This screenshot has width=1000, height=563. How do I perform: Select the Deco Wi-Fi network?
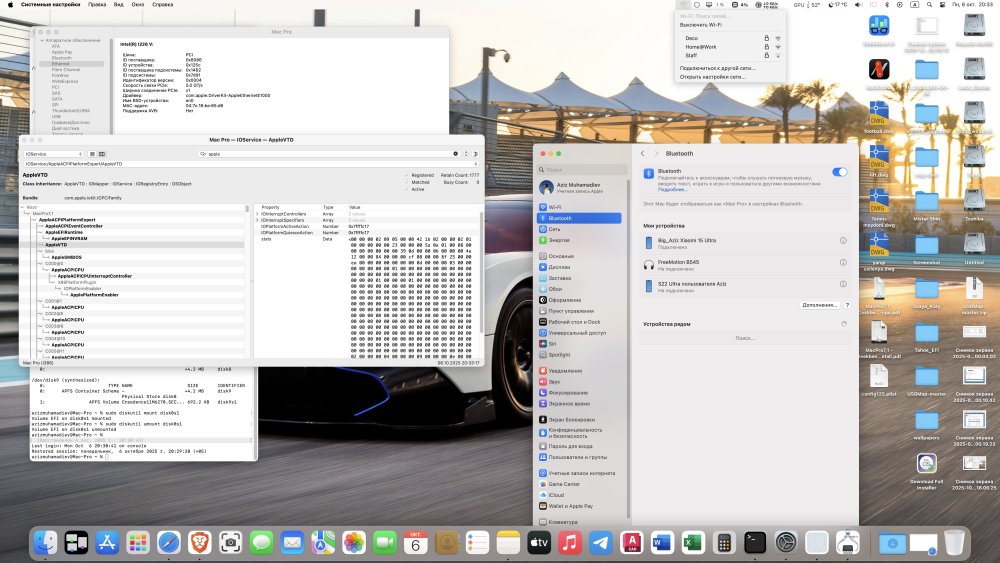(x=730, y=38)
